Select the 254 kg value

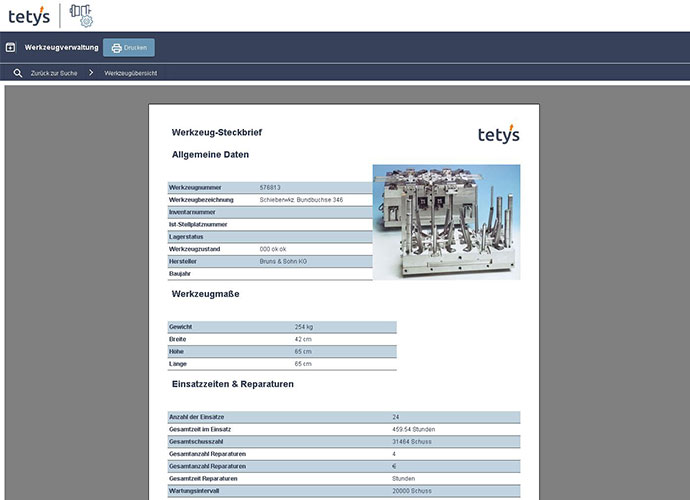point(304,327)
